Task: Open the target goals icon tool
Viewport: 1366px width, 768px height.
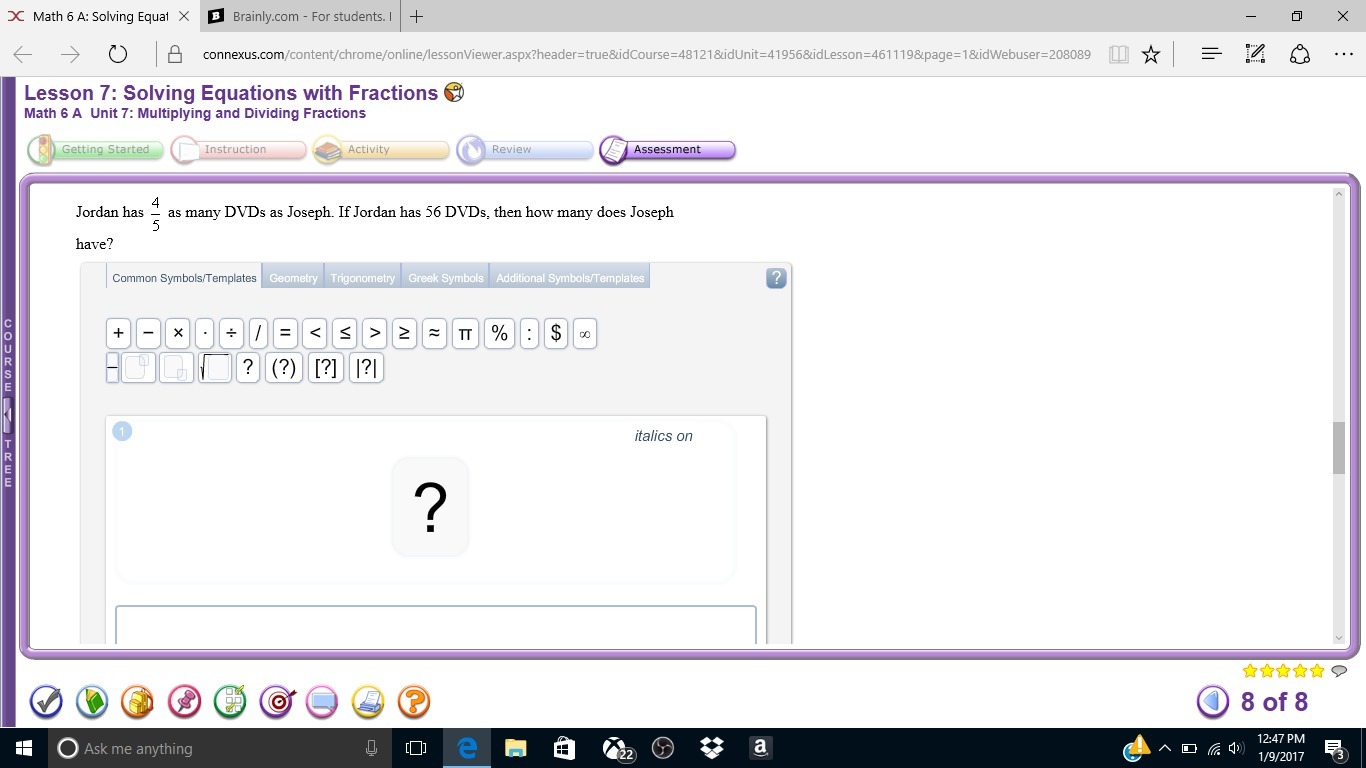Action: (x=276, y=702)
